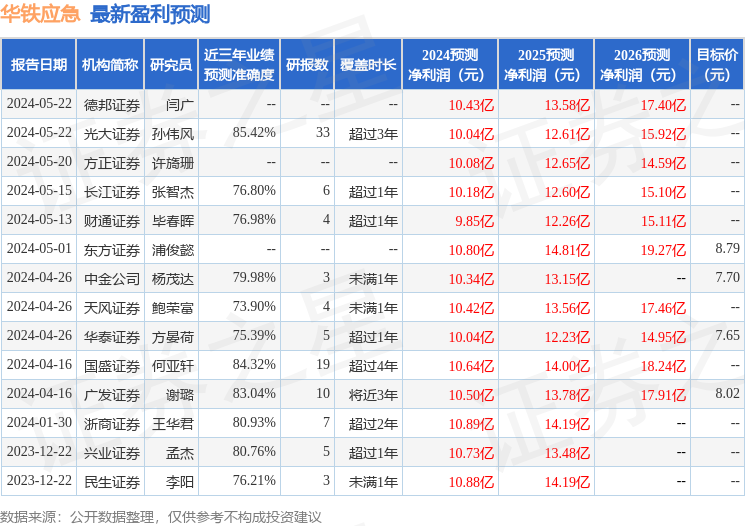Select researcher name 孟杰
Viewport: 745px width, 526px height.
coord(180,453)
